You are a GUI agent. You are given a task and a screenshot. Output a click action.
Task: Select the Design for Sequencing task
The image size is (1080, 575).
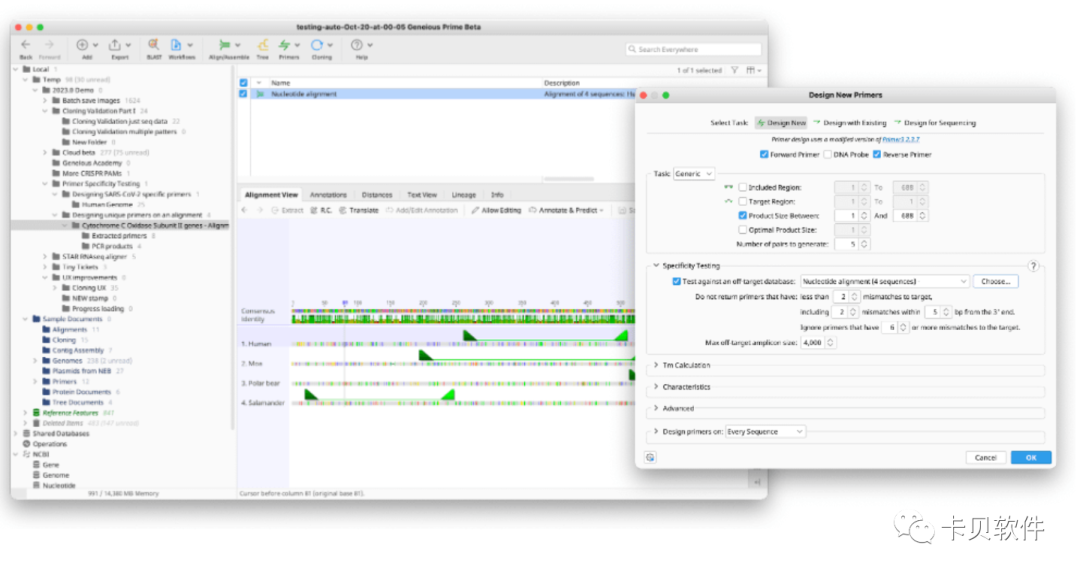point(935,123)
